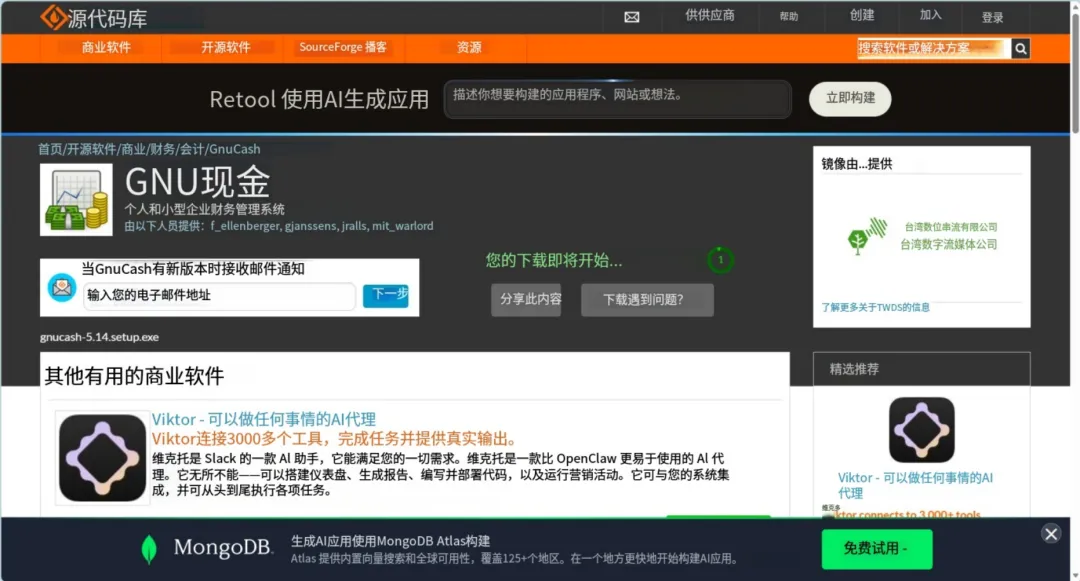The image size is (1080, 581).
Task: Click the gnucash-5.14.setup.exe filename text
Action: [99, 337]
